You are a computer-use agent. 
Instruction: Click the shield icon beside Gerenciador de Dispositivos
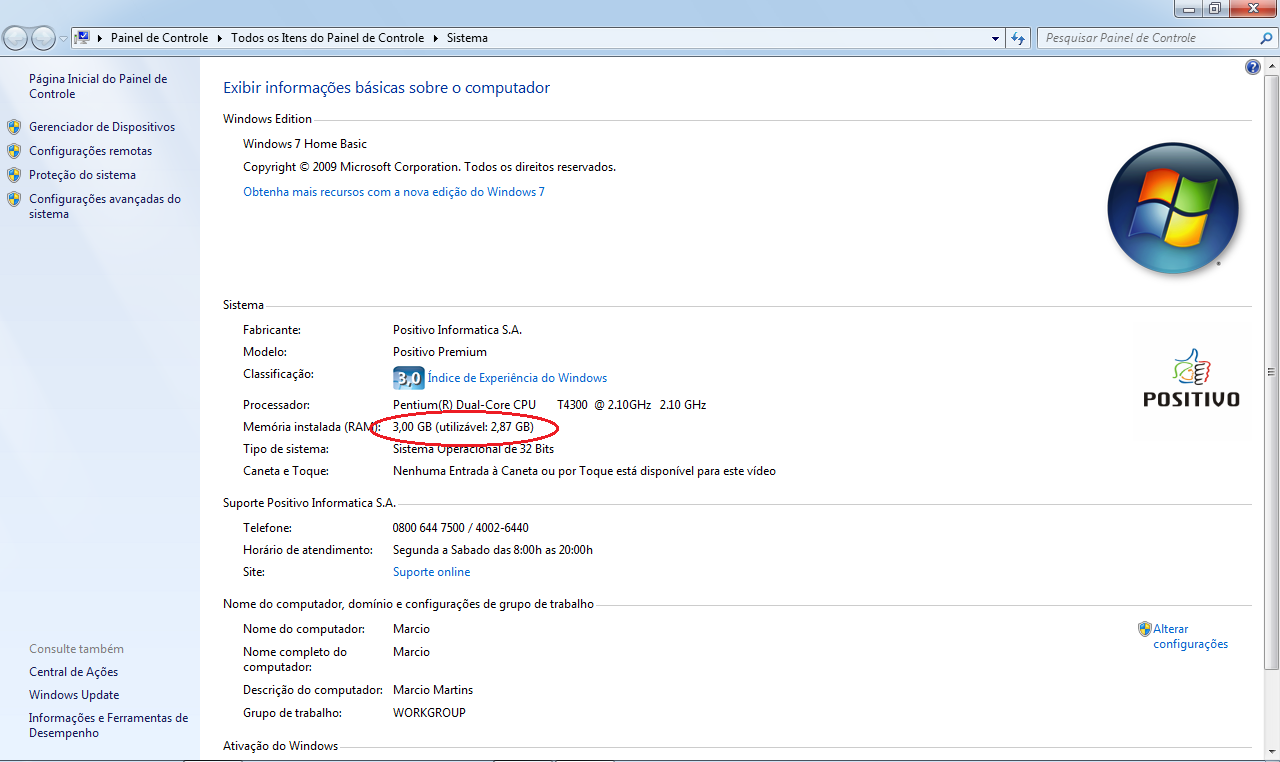coord(14,127)
